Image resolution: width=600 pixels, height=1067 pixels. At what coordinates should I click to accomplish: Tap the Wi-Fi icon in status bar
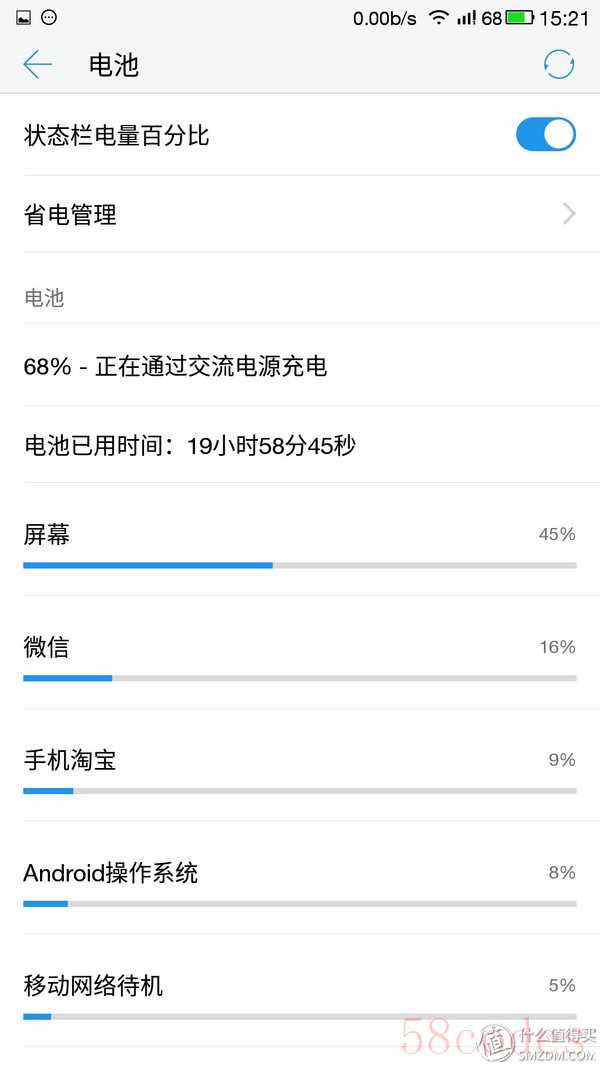point(437,18)
